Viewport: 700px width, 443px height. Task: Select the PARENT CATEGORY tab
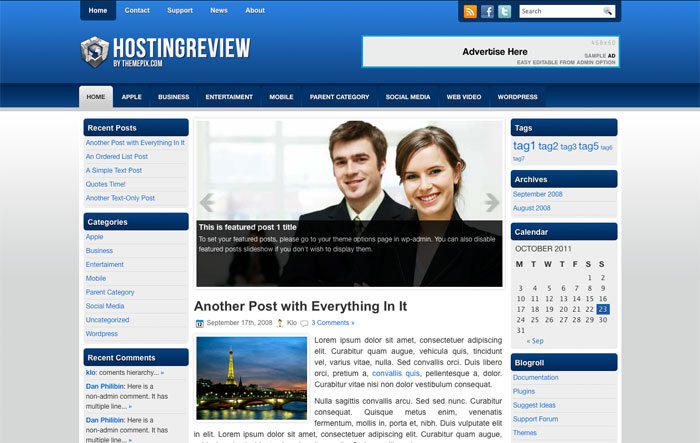pos(339,97)
